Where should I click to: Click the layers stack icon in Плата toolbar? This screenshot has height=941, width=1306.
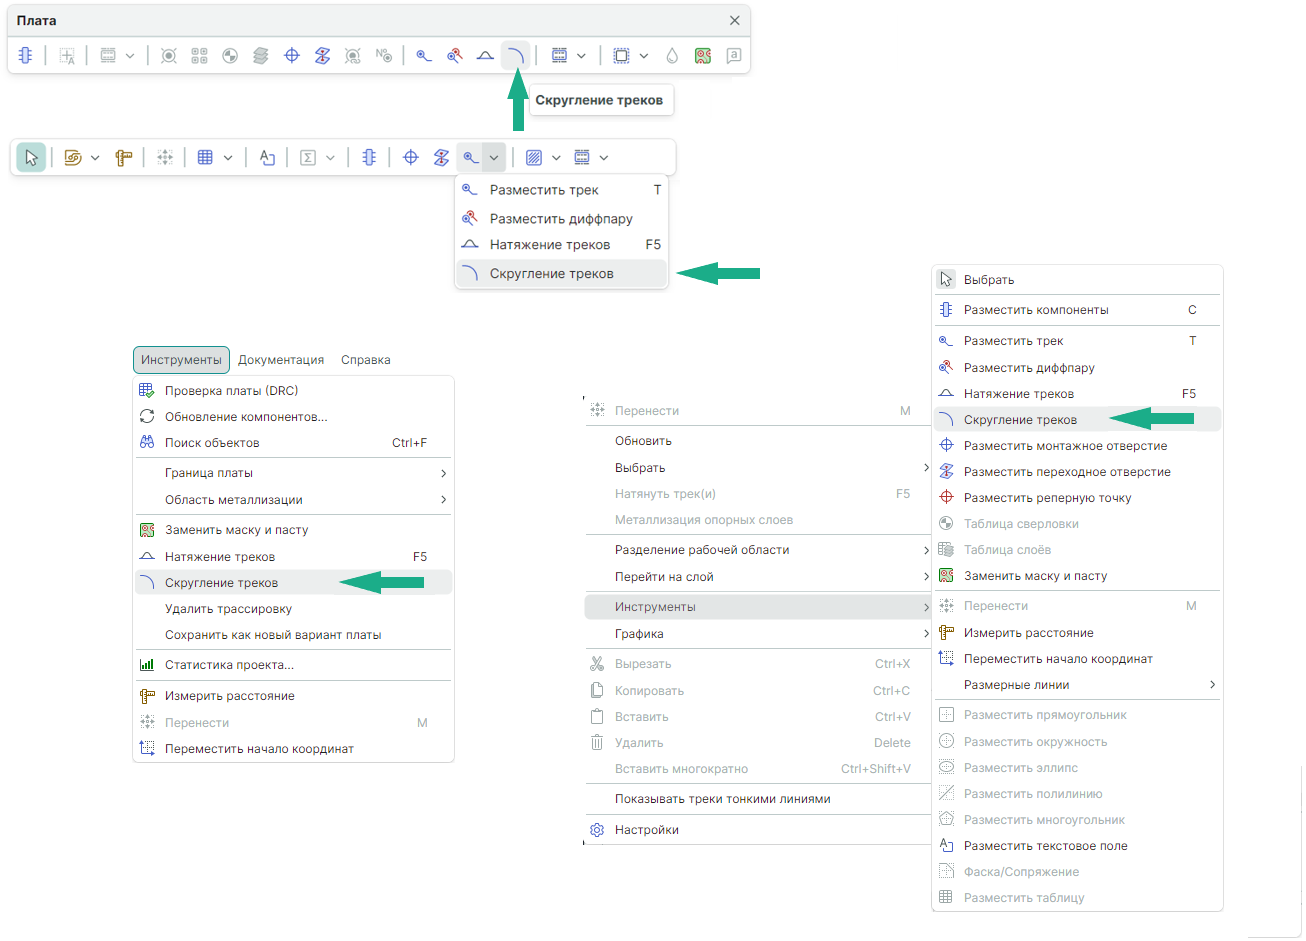(261, 56)
